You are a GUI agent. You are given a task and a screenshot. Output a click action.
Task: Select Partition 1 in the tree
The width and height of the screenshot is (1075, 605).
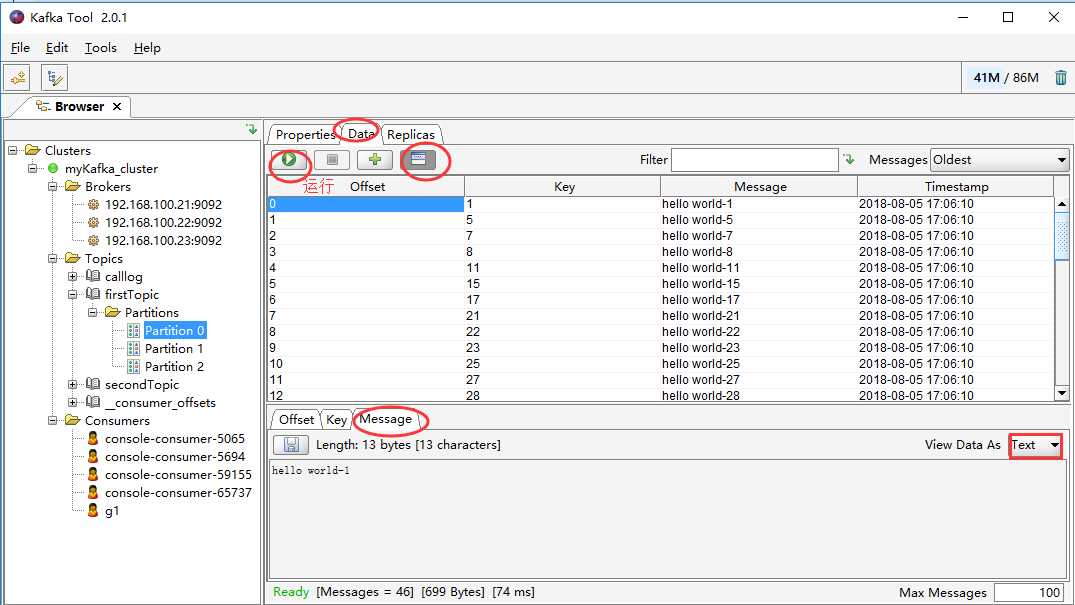[173, 348]
